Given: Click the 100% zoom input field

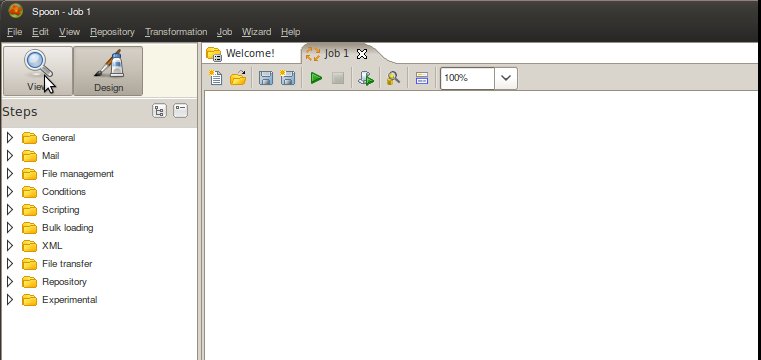Looking at the screenshot, I should pos(467,78).
